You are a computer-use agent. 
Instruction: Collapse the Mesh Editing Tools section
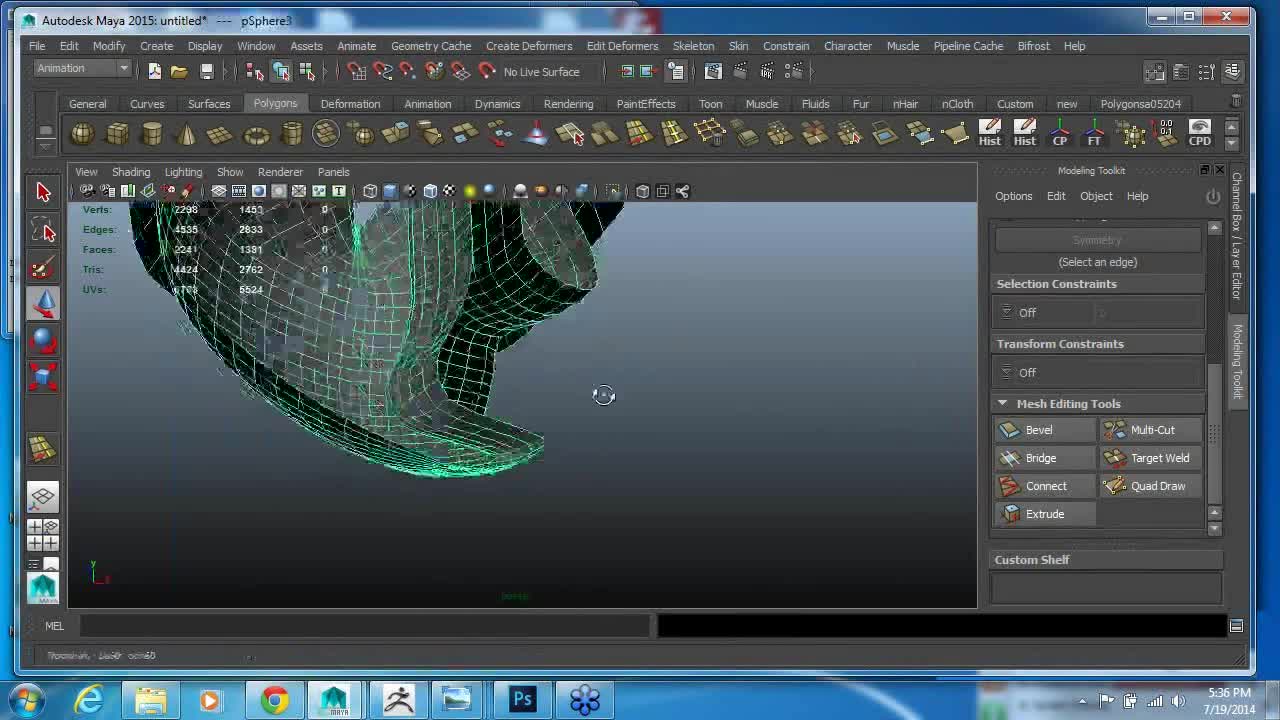point(1002,404)
